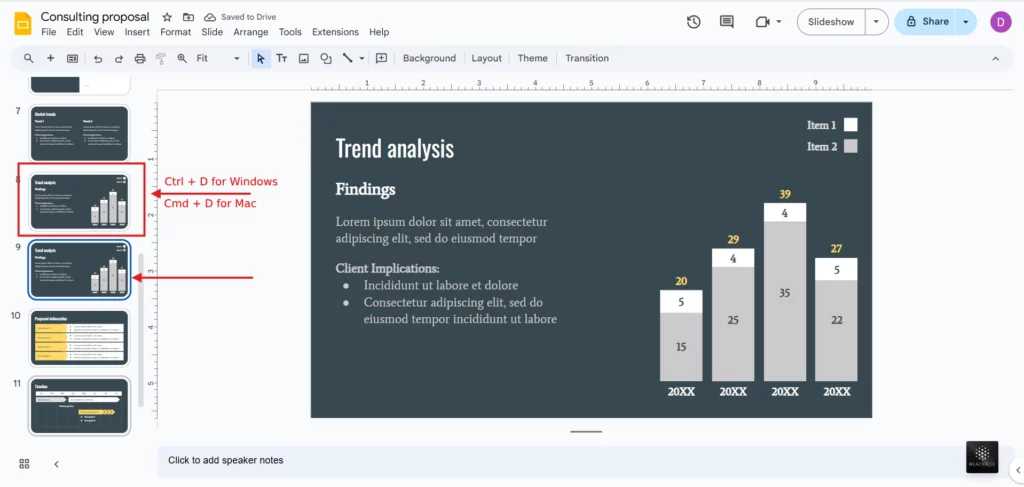Click the Insert image icon
Screen dimensions: 1024x487
[304, 59]
